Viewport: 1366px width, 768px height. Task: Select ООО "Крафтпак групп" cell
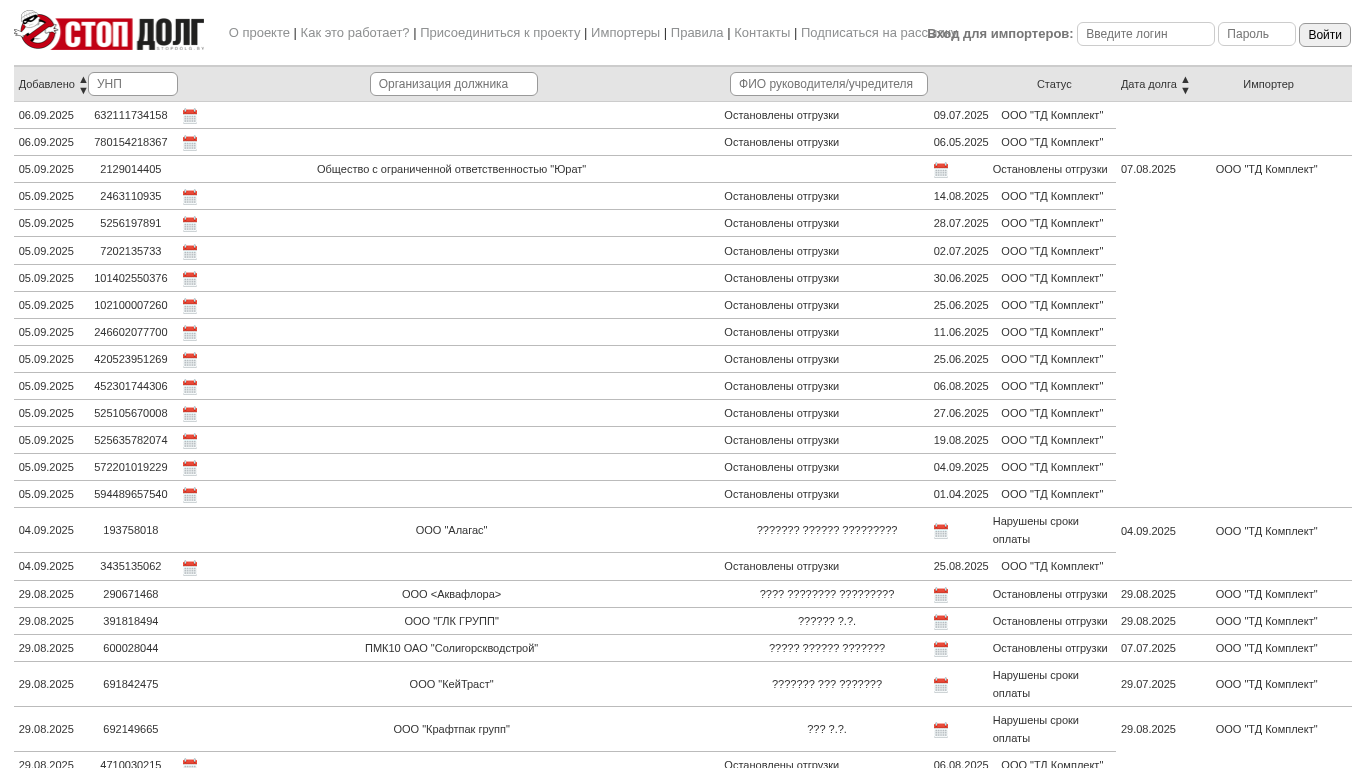pyautogui.click(x=452, y=729)
